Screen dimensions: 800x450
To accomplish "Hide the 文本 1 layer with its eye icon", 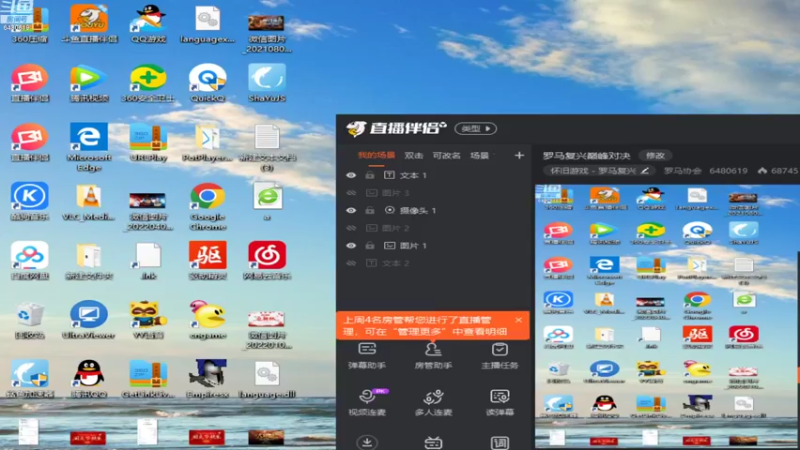I will 351,175.
